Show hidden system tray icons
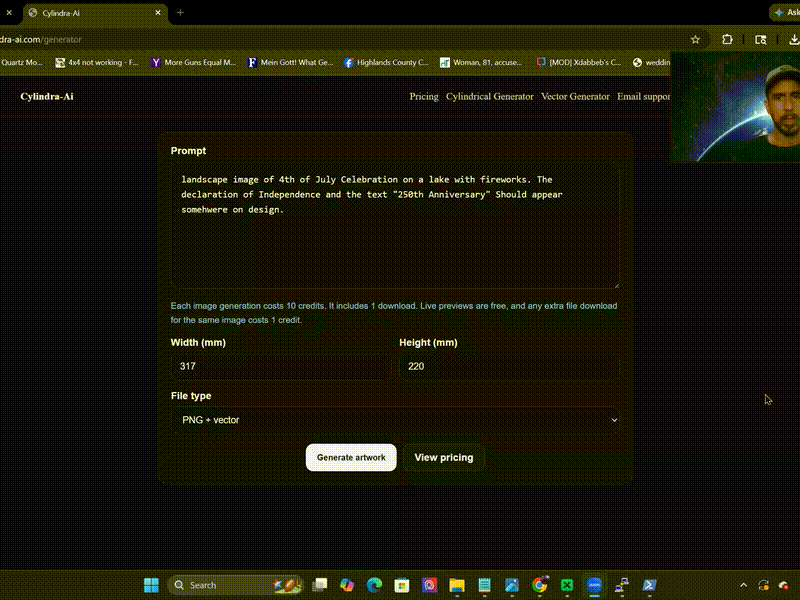Image resolution: width=800 pixels, height=600 pixels. [x=743, y=585]
